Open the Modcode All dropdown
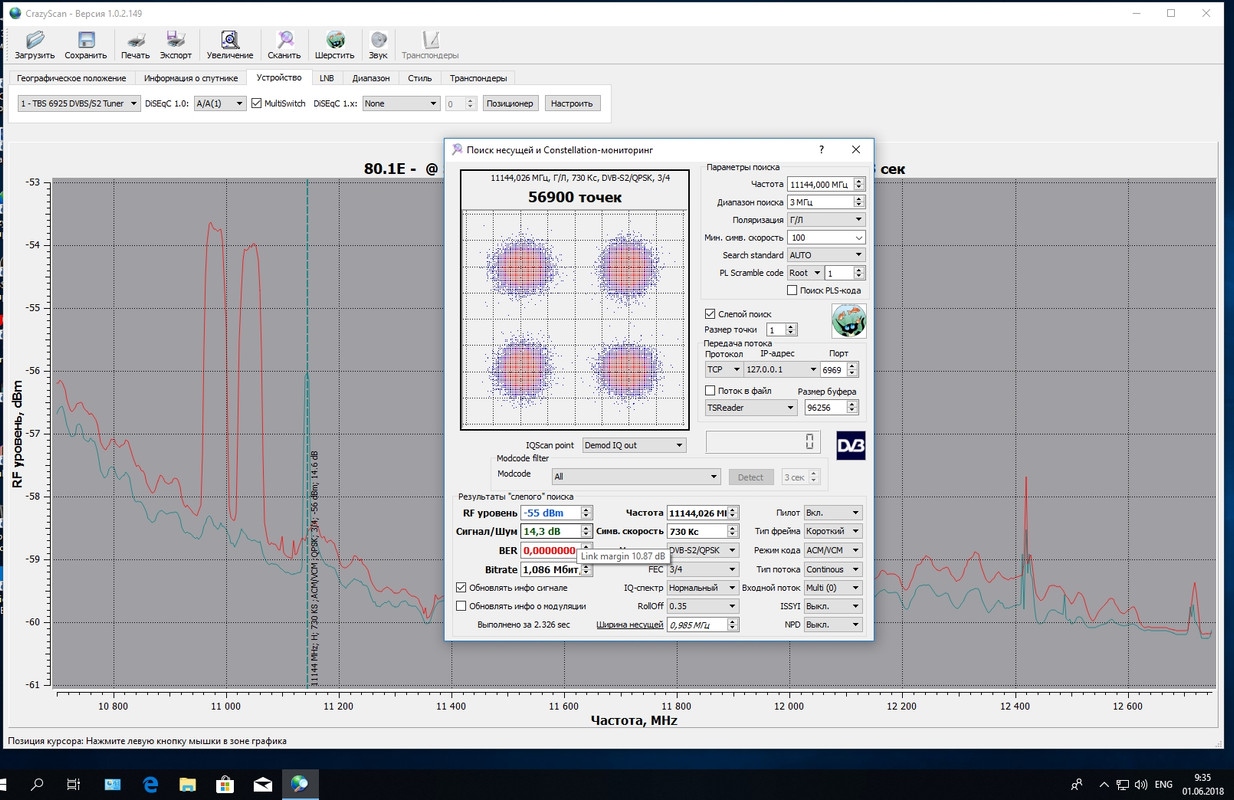The image size is (1234, 800). [635, 478]
